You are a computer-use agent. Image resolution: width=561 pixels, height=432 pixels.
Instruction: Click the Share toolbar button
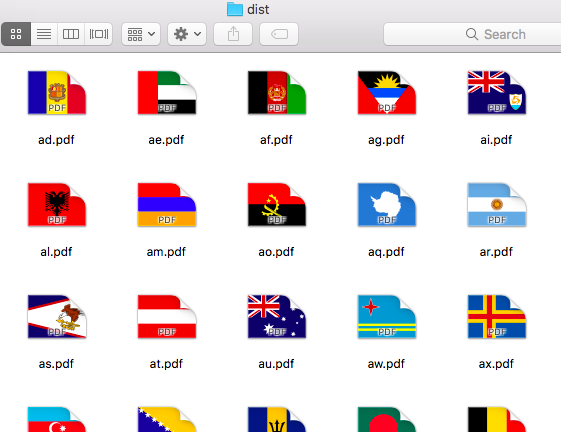pos(233,34)
